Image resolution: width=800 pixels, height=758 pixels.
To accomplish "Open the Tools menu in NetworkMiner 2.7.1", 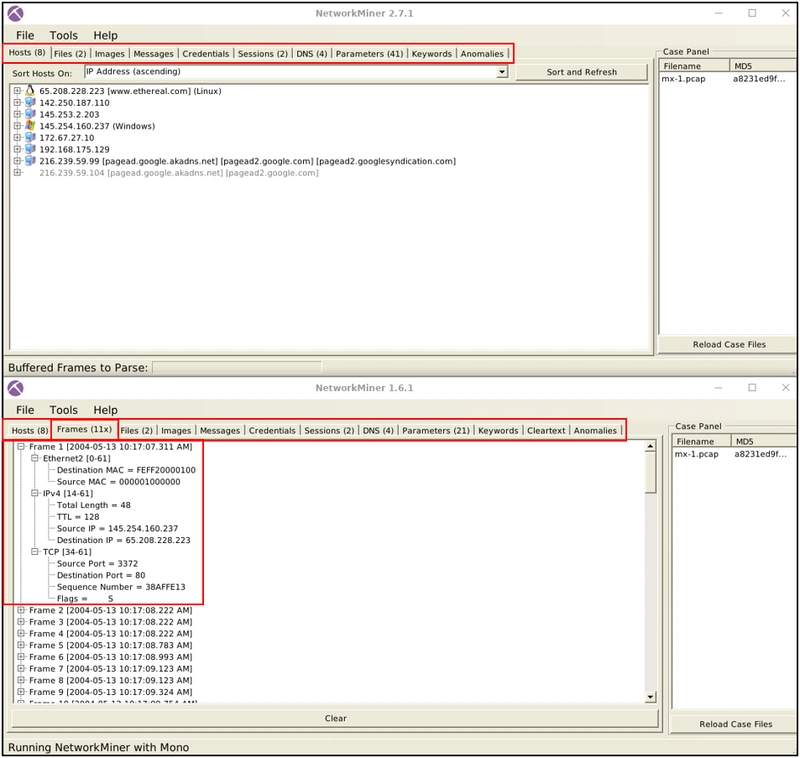I will pyautogui.click(x=64, y=35).
